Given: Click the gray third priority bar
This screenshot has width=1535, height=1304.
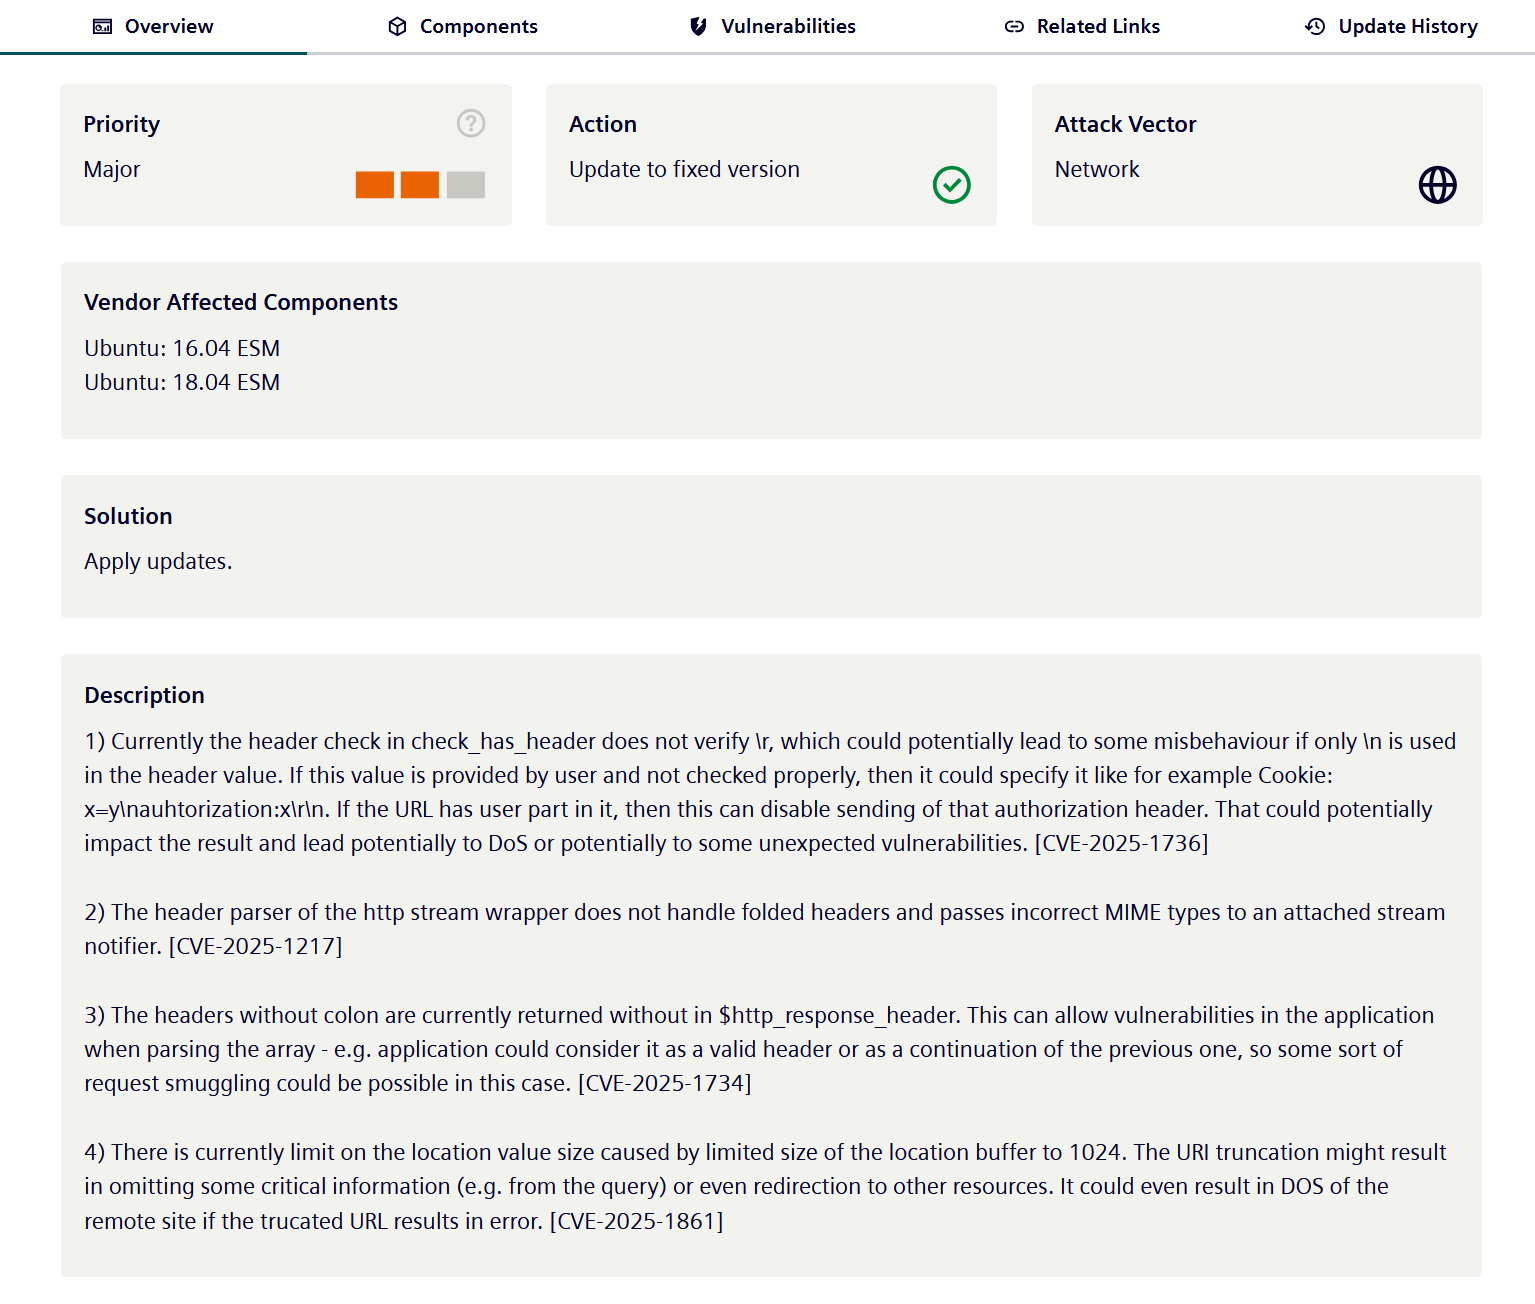Looking at the screenshot, I should (465, 185).
